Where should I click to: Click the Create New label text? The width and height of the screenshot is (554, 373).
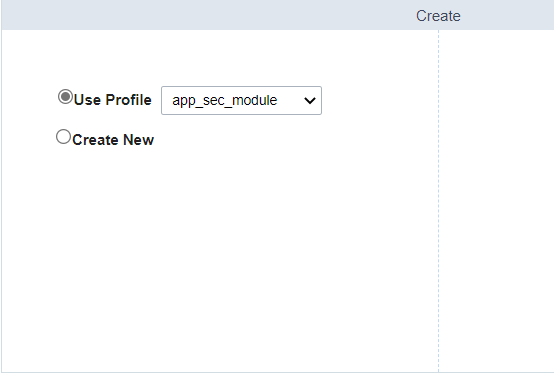113,140
